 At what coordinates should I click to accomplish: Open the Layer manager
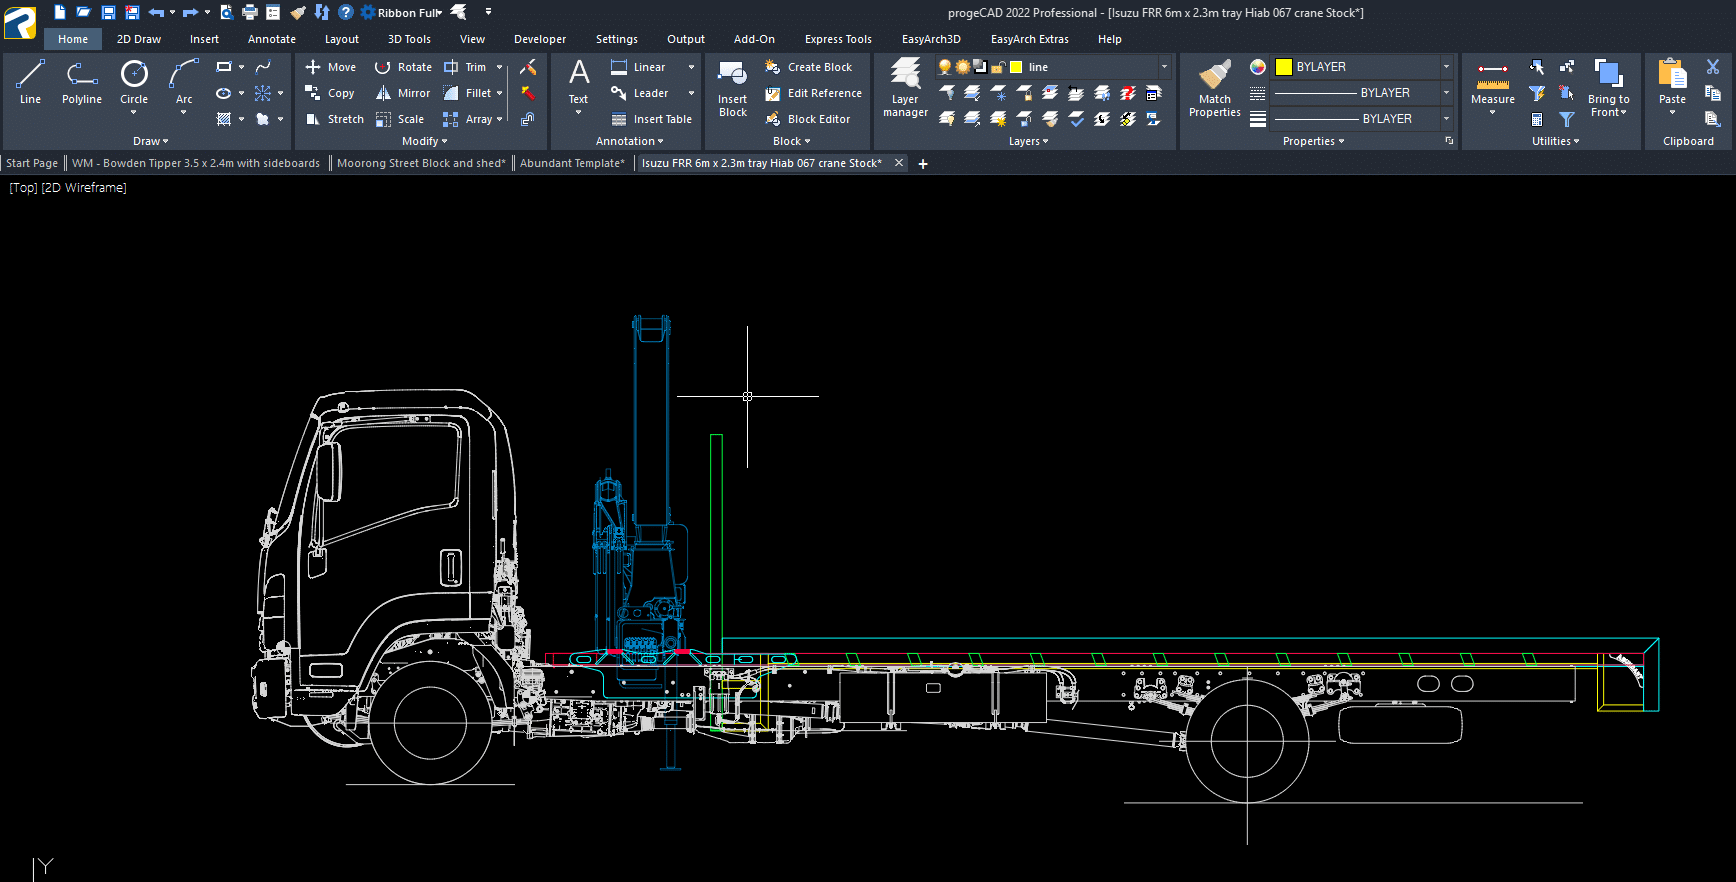click(905, 87)
